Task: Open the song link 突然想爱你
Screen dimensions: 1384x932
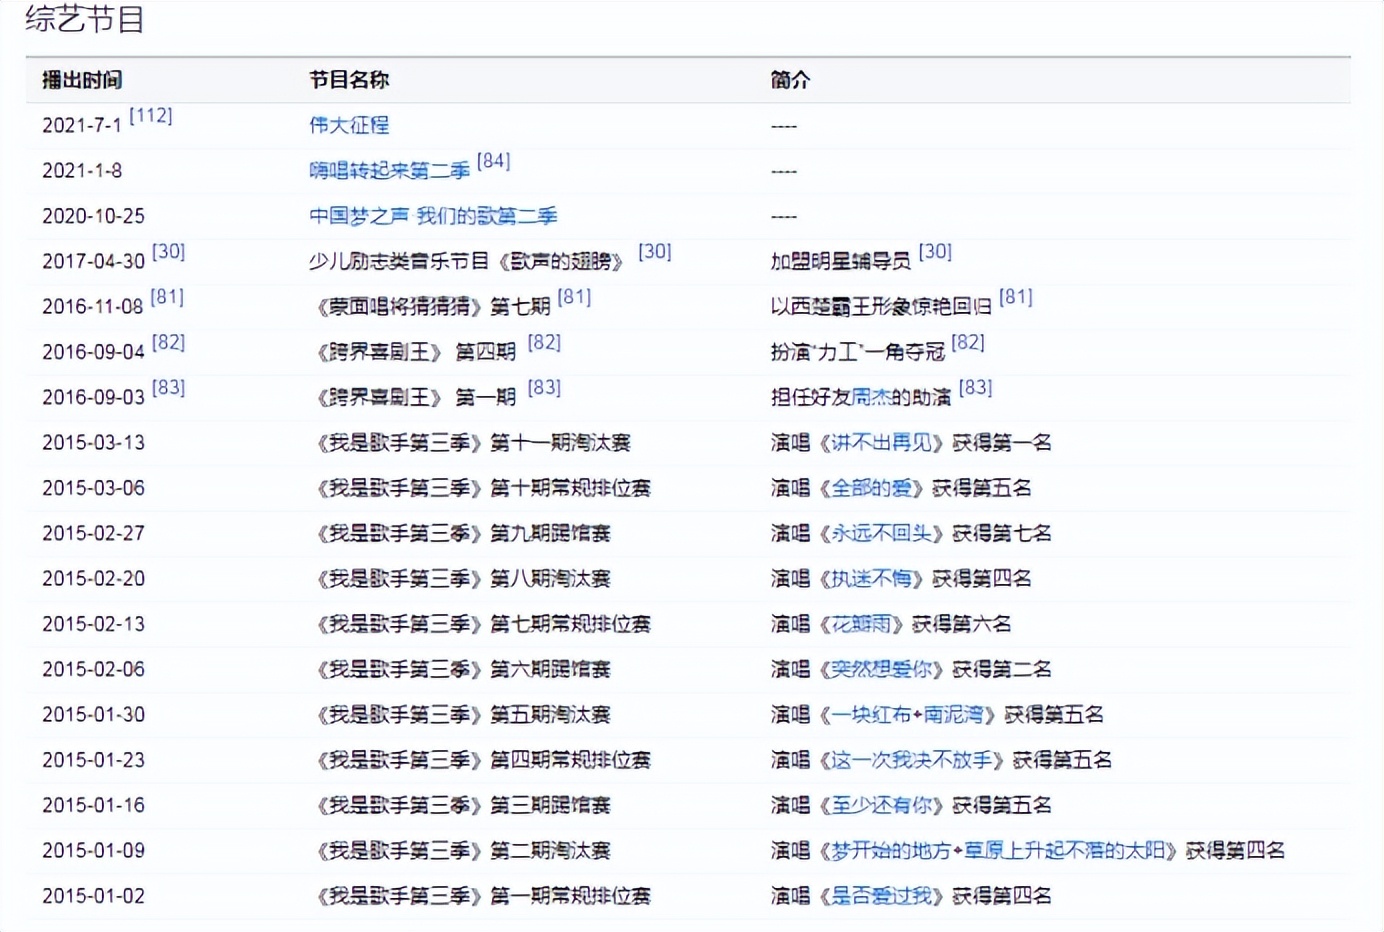Action: (880, 669)
